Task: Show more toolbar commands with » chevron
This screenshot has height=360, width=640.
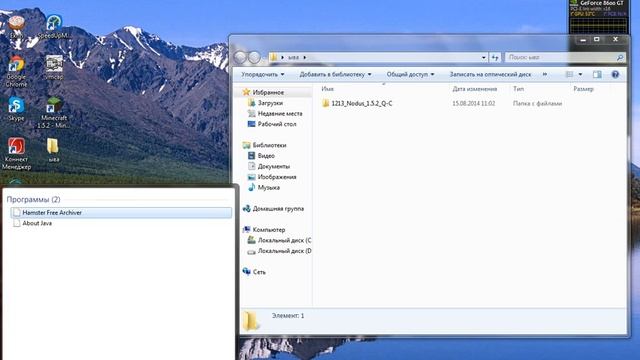Action: [544, 74]
